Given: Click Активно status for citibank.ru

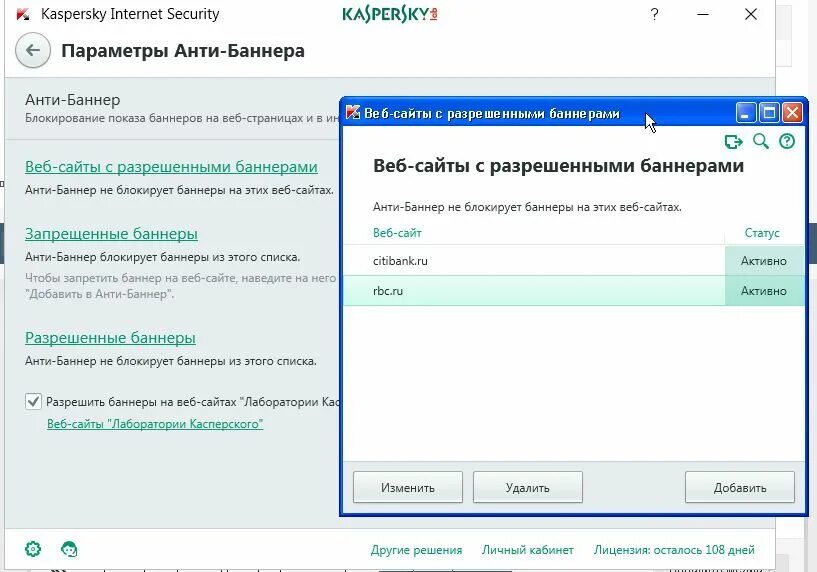Looking at the screenshot, I should pyautogui.click(x=764, y=261).
